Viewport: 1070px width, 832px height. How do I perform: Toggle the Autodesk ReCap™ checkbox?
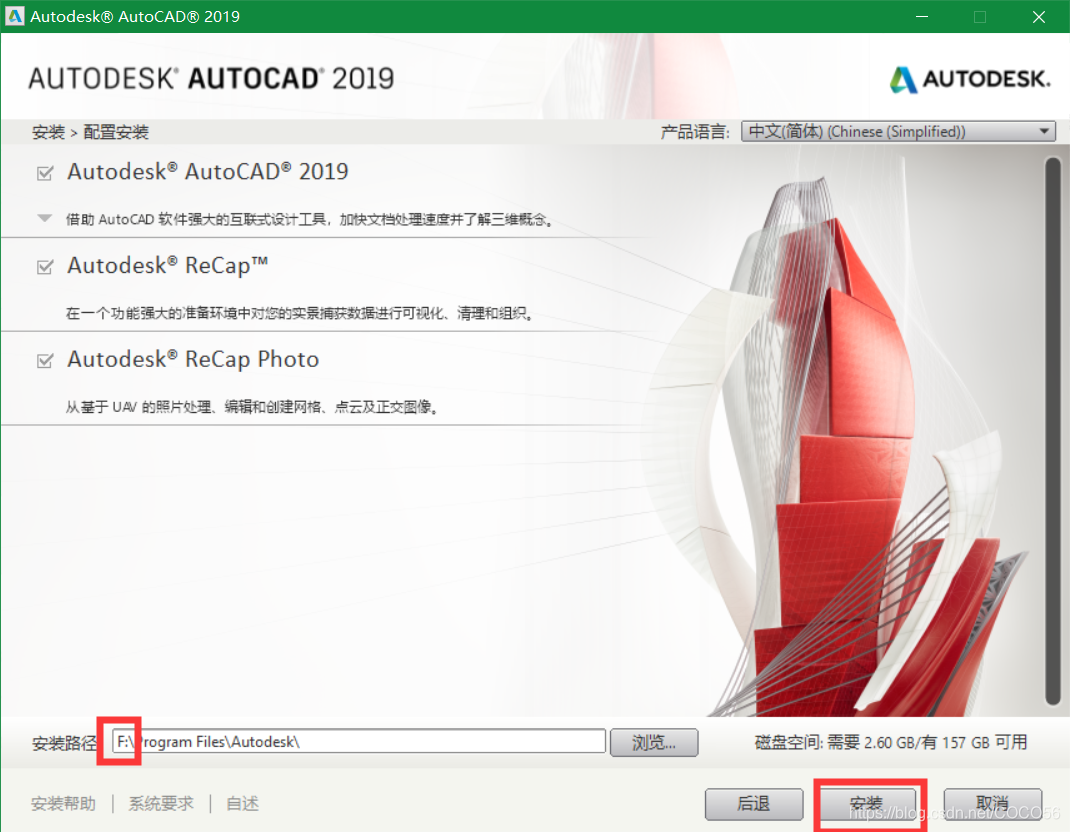point(44,267)
